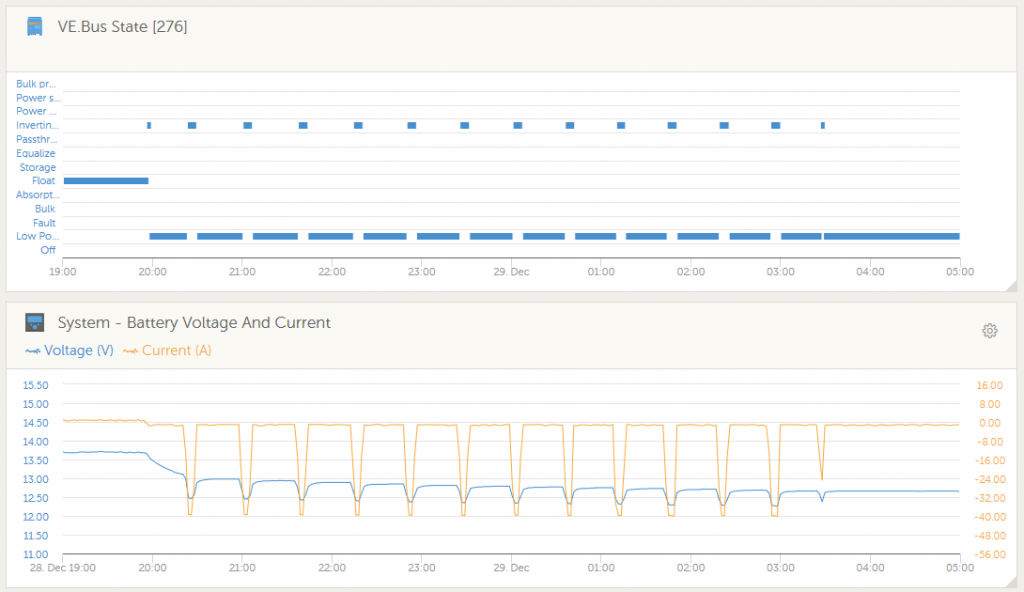Click the VE.Bus State inverter device icon

pos(35,27)
